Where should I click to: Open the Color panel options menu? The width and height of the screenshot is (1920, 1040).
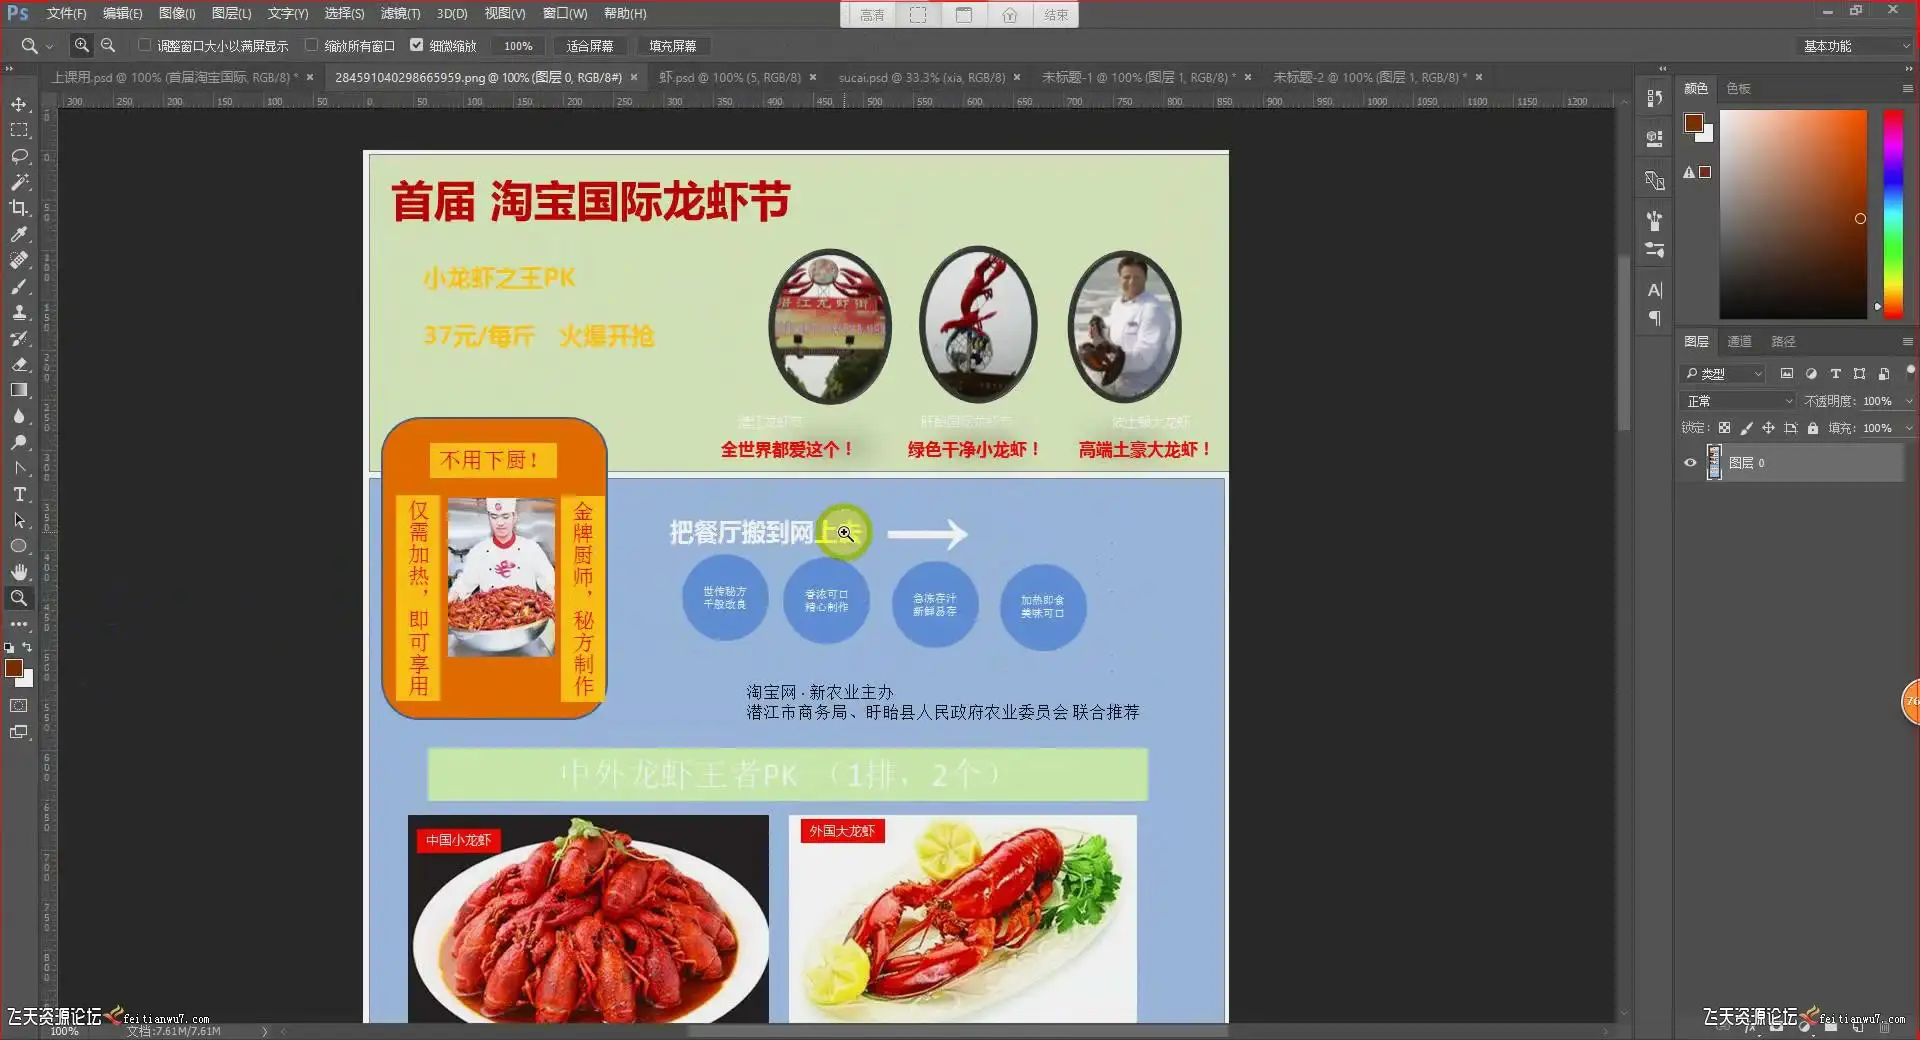(x=1907, y=89)
